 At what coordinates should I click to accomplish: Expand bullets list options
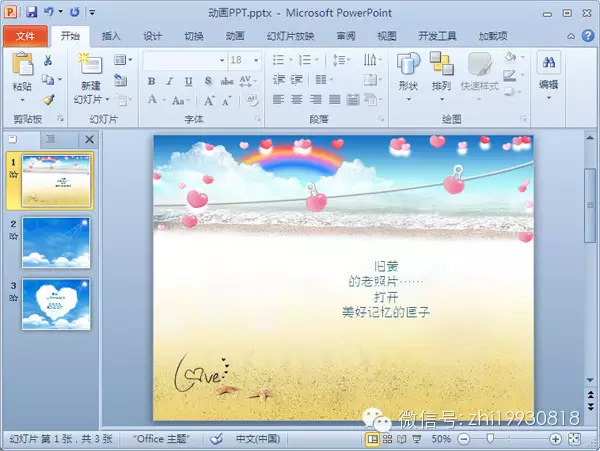[x=290, y=60]
